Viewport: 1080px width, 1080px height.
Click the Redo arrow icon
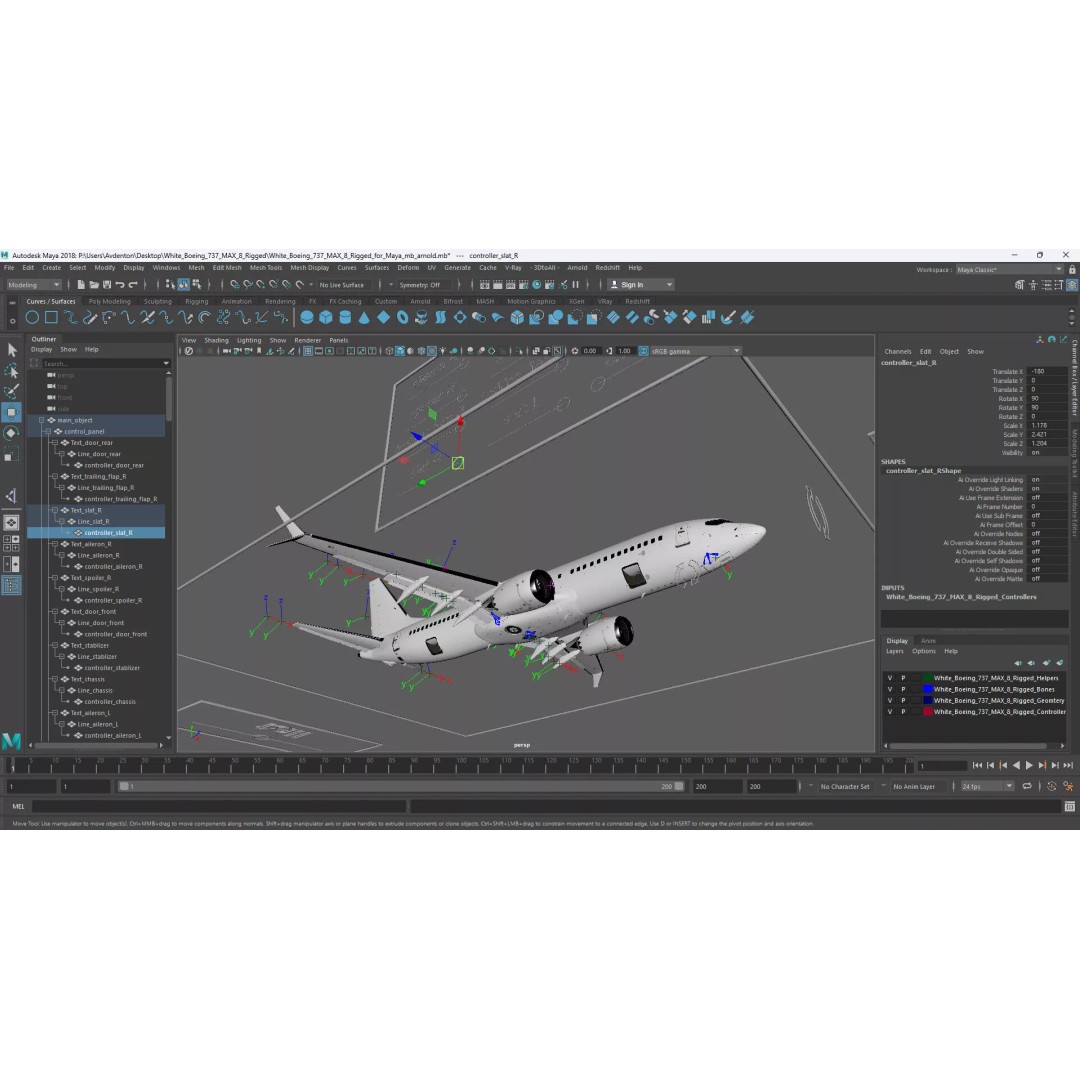click(x=133, y=284)
